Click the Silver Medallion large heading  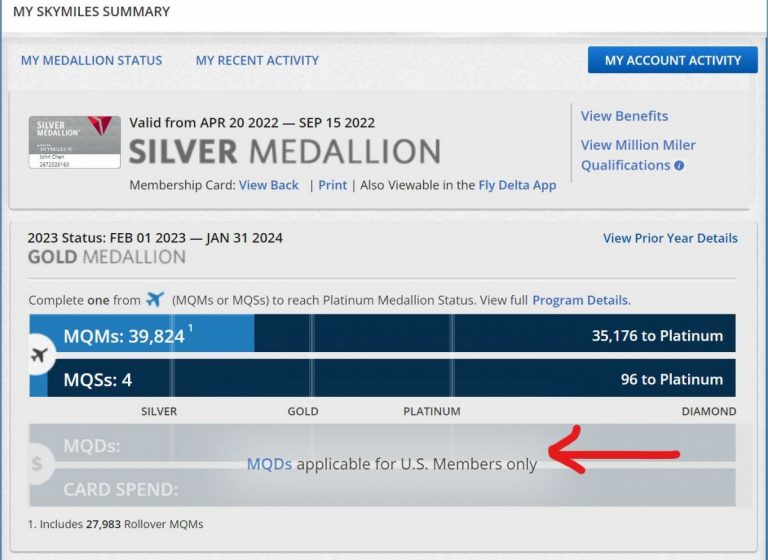(x=285, y=151)
